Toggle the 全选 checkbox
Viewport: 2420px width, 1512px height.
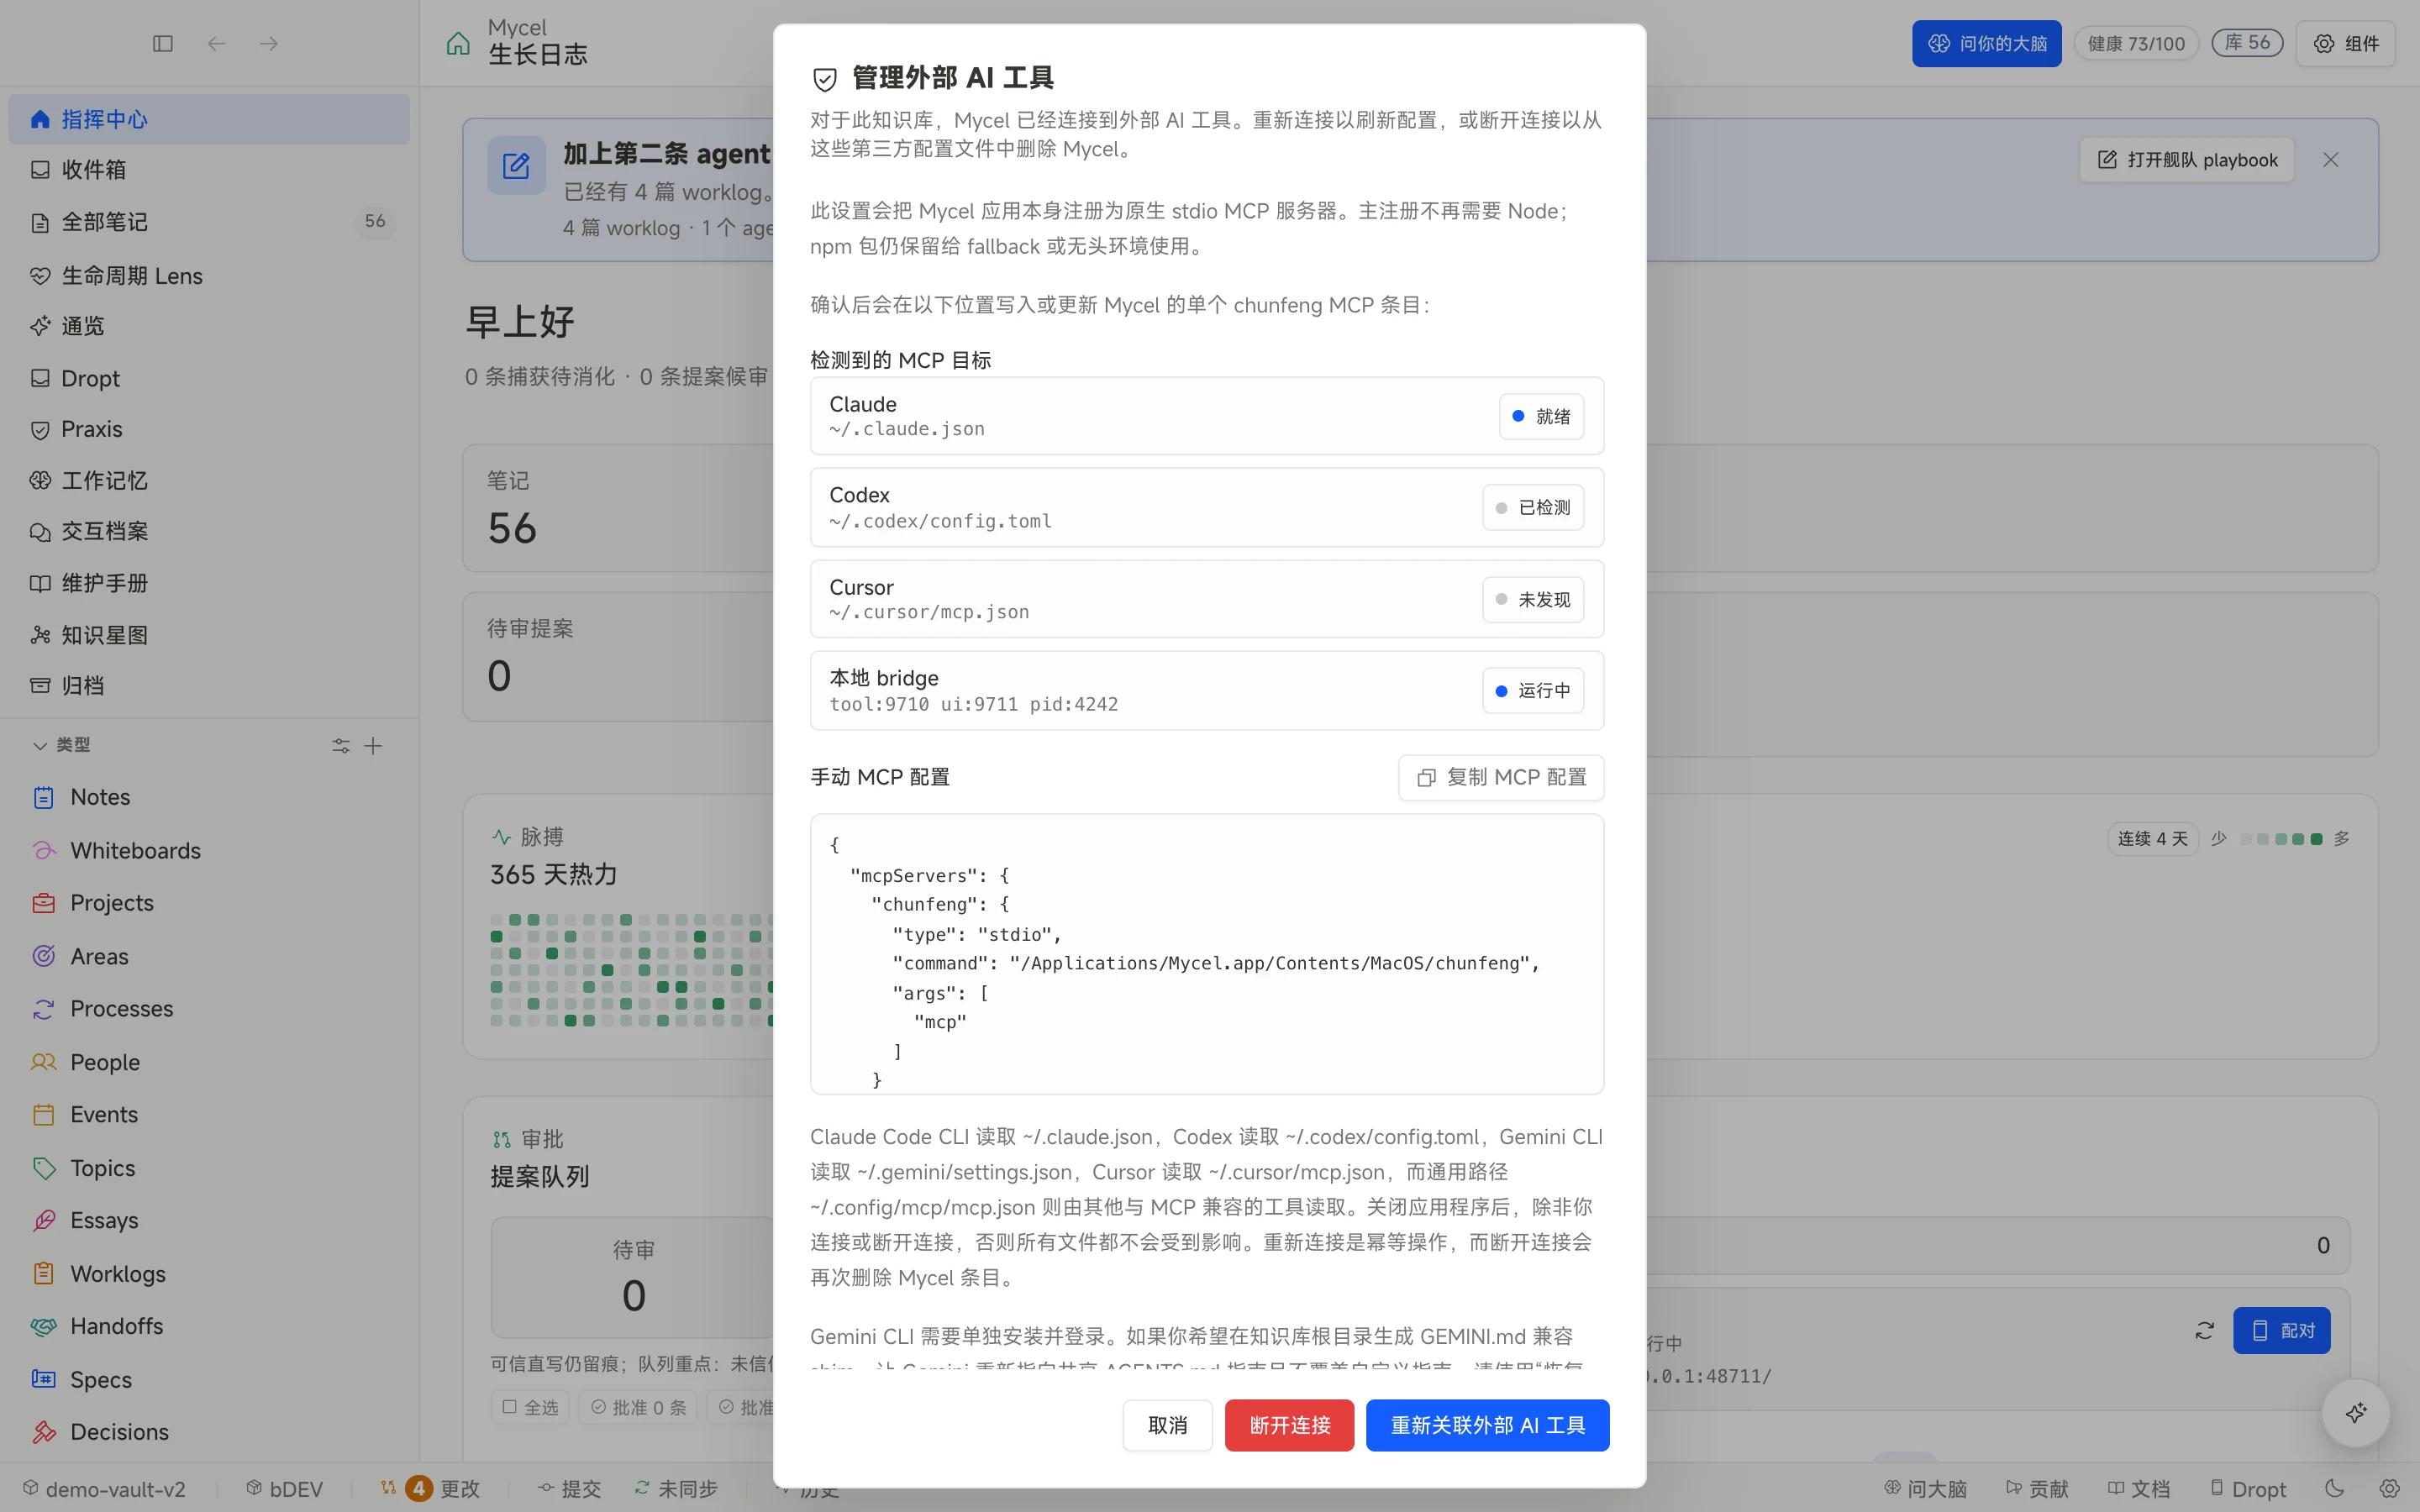[530, 1407]
